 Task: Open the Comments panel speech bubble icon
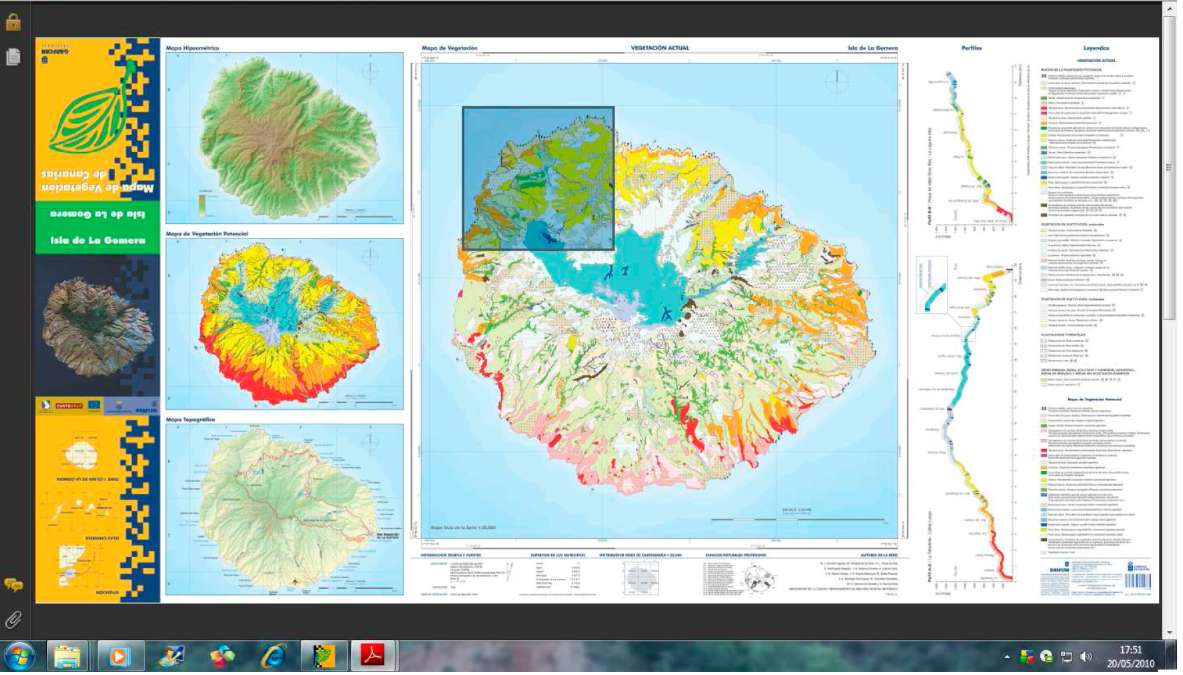click(13, 585)
